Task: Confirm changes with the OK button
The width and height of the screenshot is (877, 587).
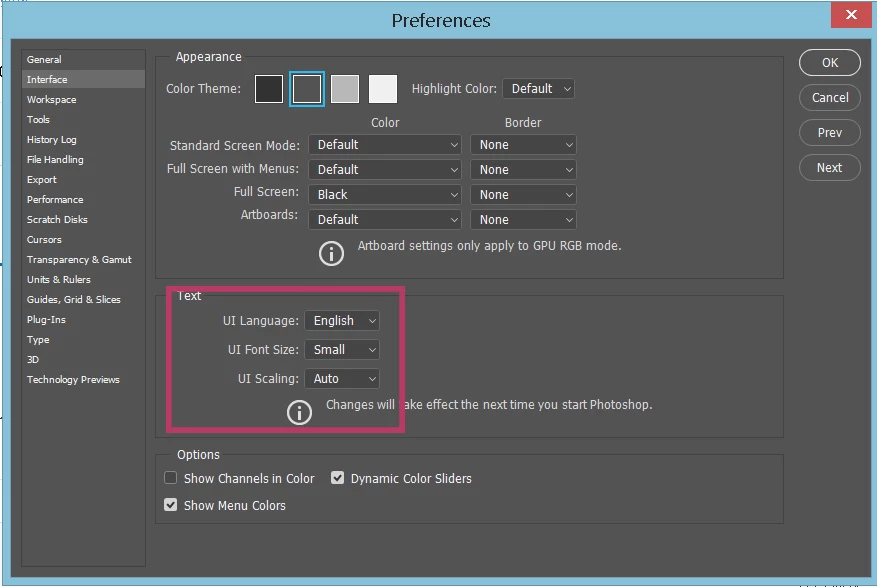Action: point(829,63)
